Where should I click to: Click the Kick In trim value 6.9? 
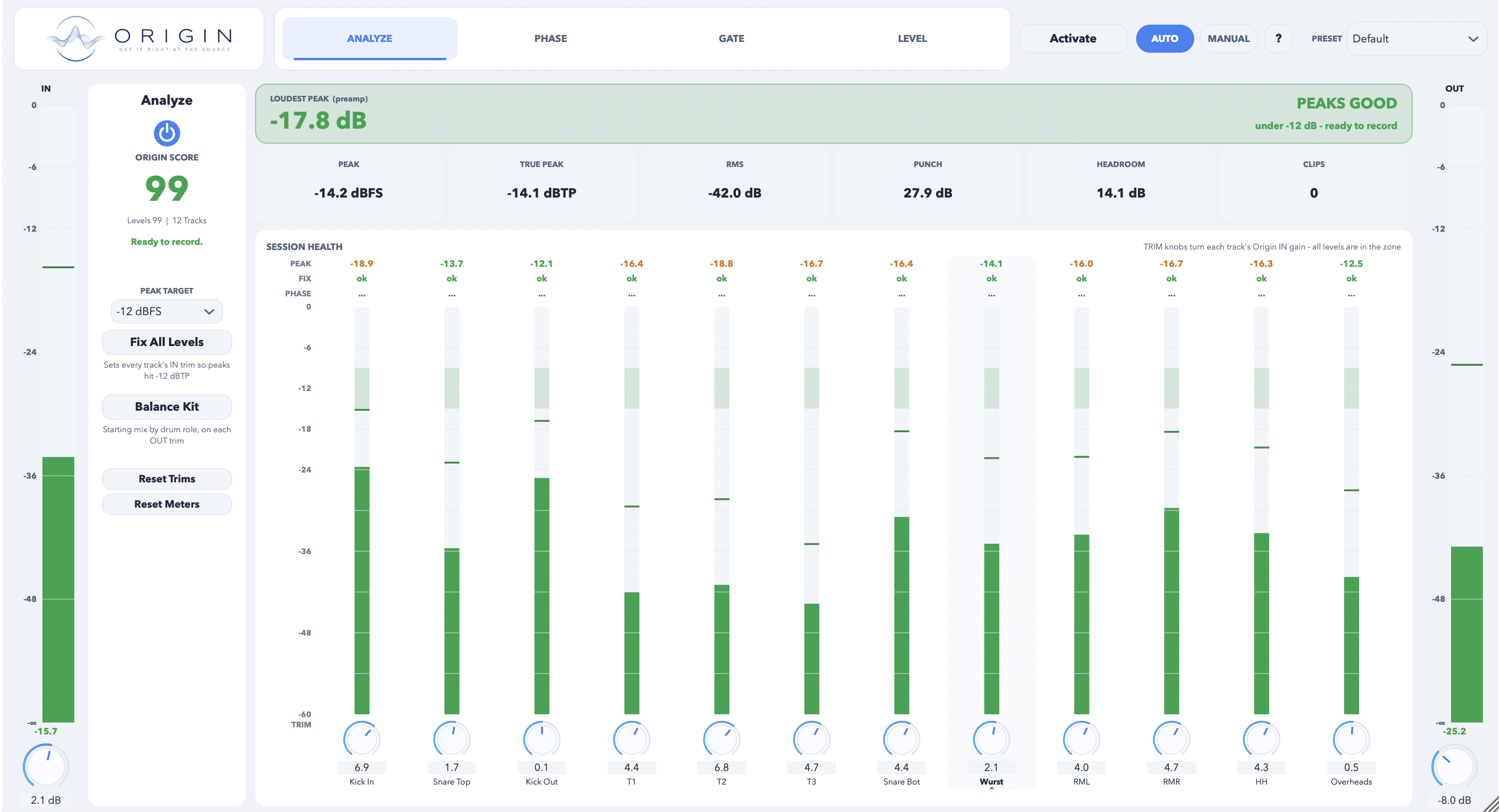362,768
